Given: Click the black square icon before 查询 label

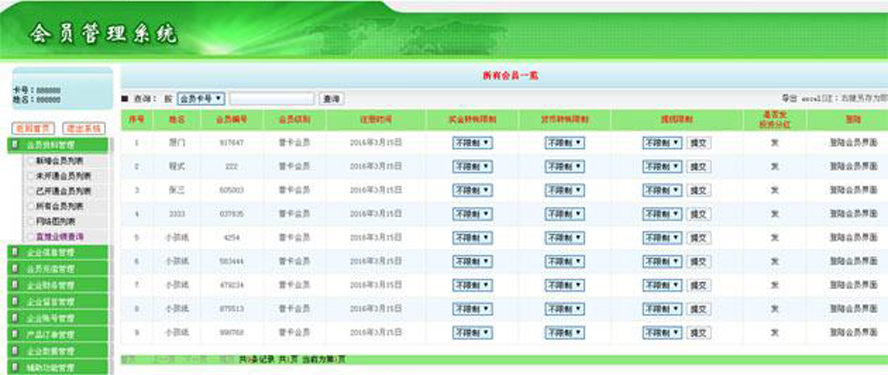Looking at the screenshot, I should click(125, 99).
